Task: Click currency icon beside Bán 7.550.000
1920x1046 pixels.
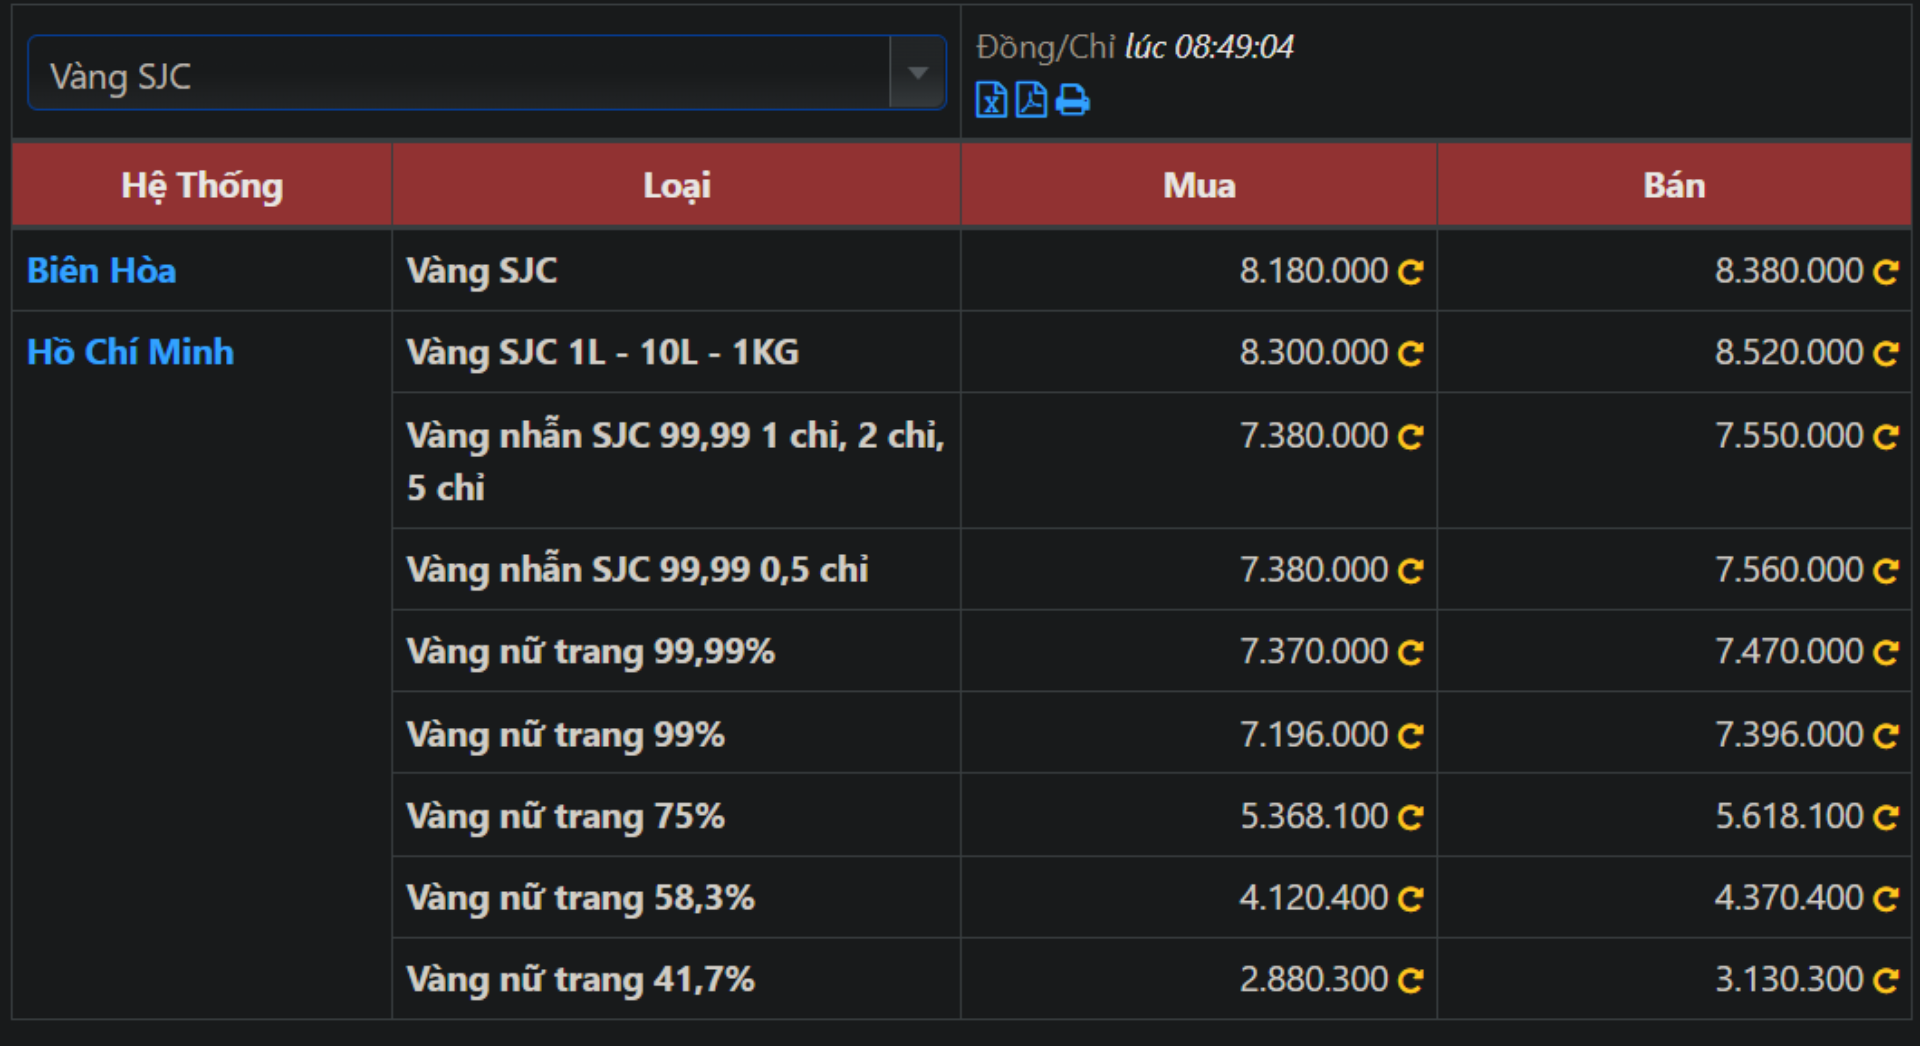Action: pos(1886,437)
